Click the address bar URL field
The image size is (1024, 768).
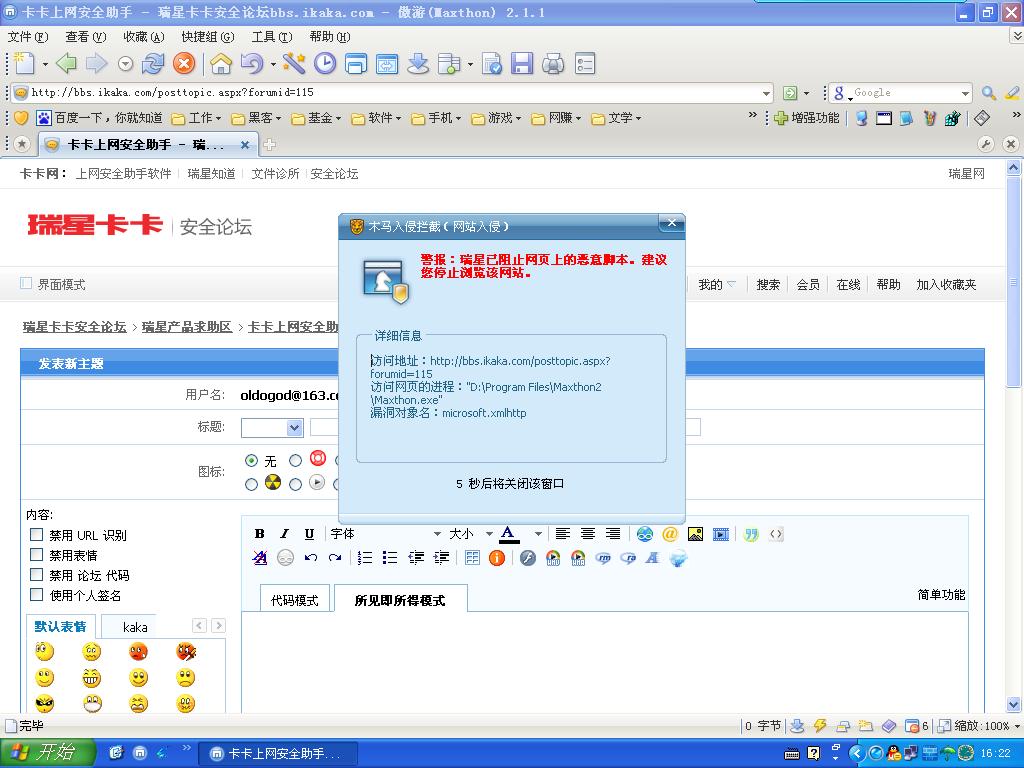pyautogui.click(x=392, y=93)
